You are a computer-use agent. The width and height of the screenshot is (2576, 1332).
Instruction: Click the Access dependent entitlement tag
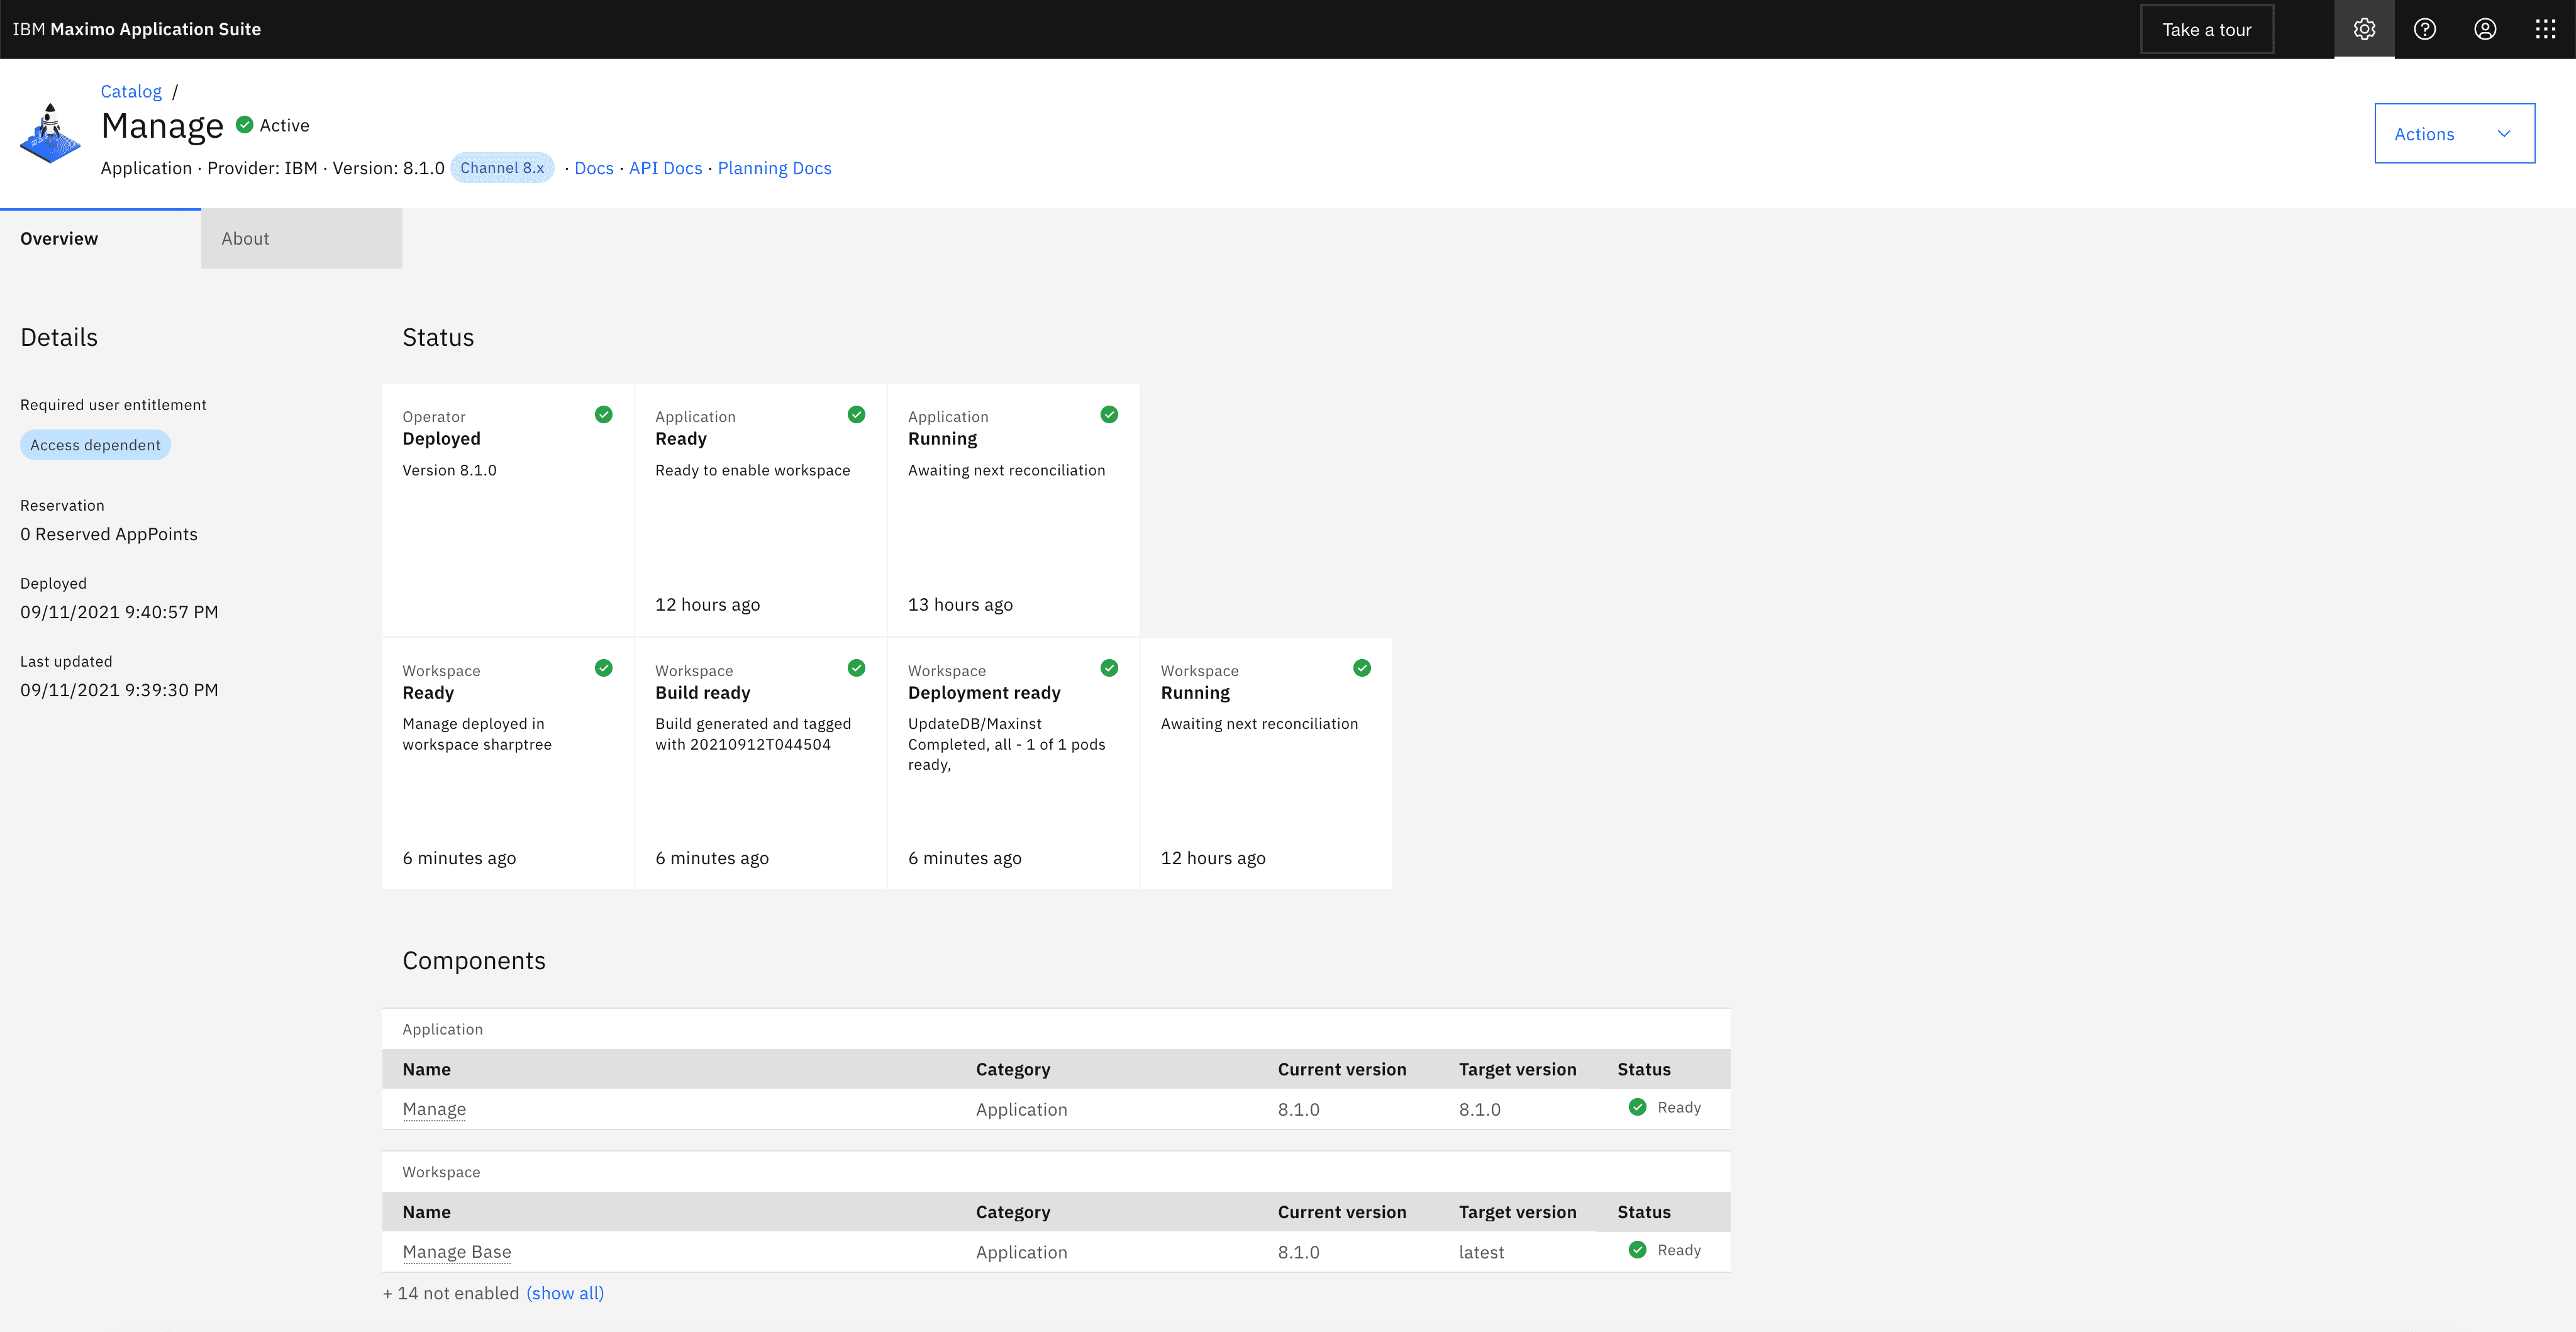point(95,445)
